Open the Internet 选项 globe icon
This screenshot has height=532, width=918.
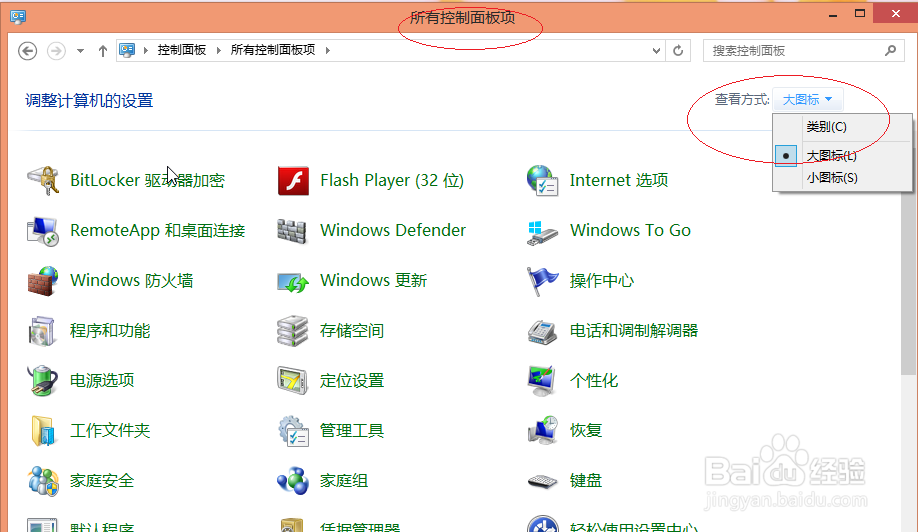(x=542, y=180)
